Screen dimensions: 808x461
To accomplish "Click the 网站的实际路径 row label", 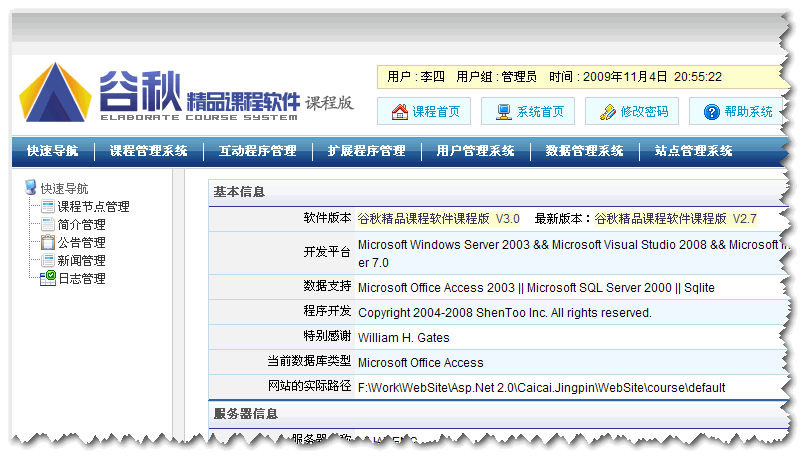I will 309,386.
